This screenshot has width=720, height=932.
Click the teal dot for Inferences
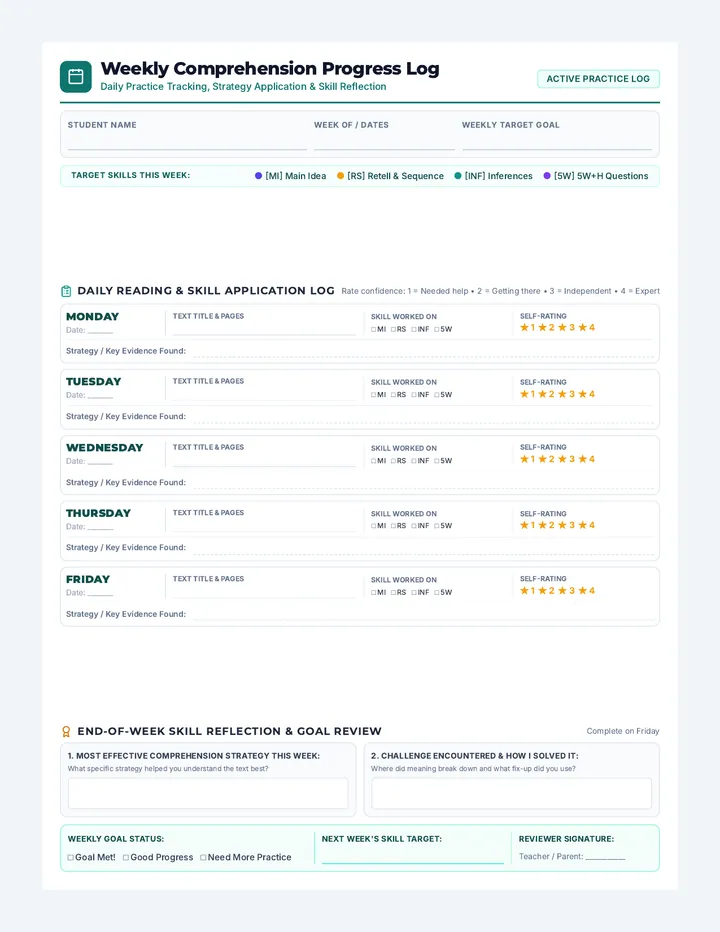[x=458, y=176]
